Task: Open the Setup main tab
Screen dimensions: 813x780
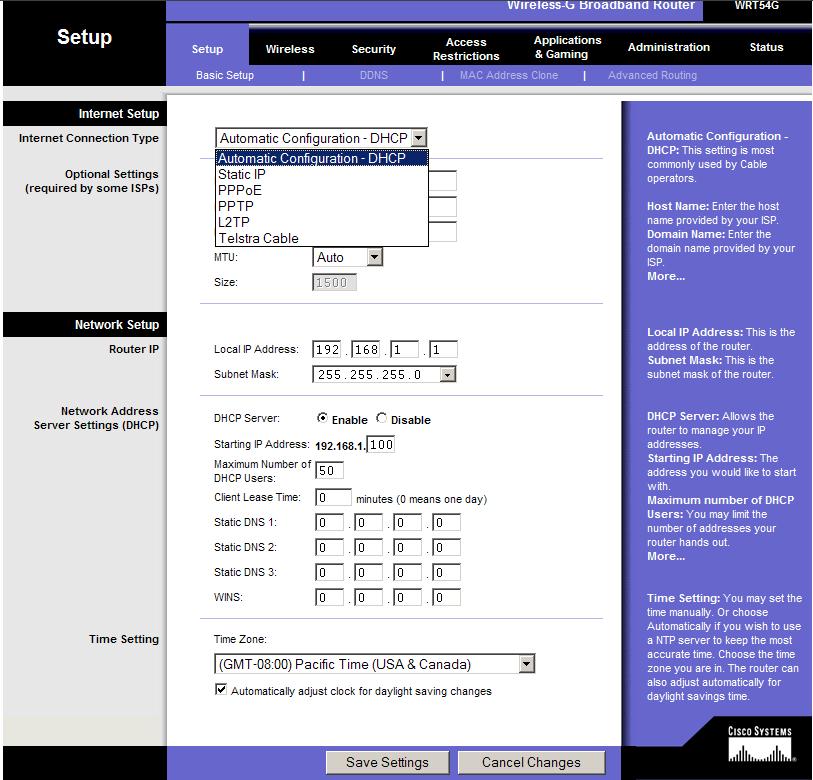Action: pyautogui.click(x=207, y=49)
